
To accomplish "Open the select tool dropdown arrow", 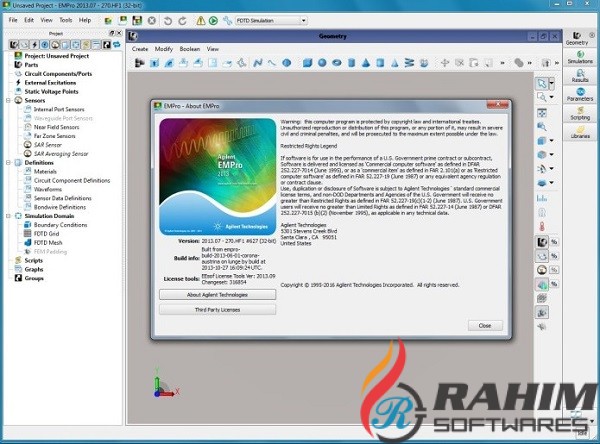I will point(552,83).
